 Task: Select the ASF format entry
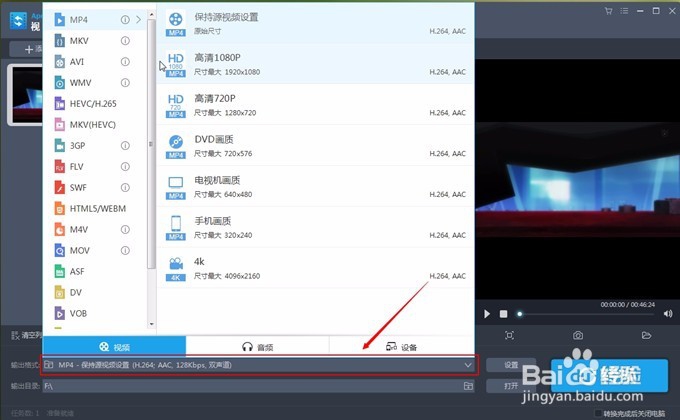[x=95, y=271]
